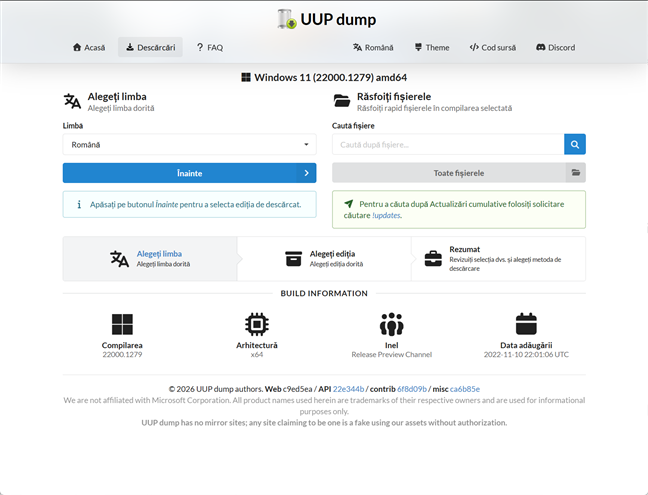Open the FAQ page

210,47
